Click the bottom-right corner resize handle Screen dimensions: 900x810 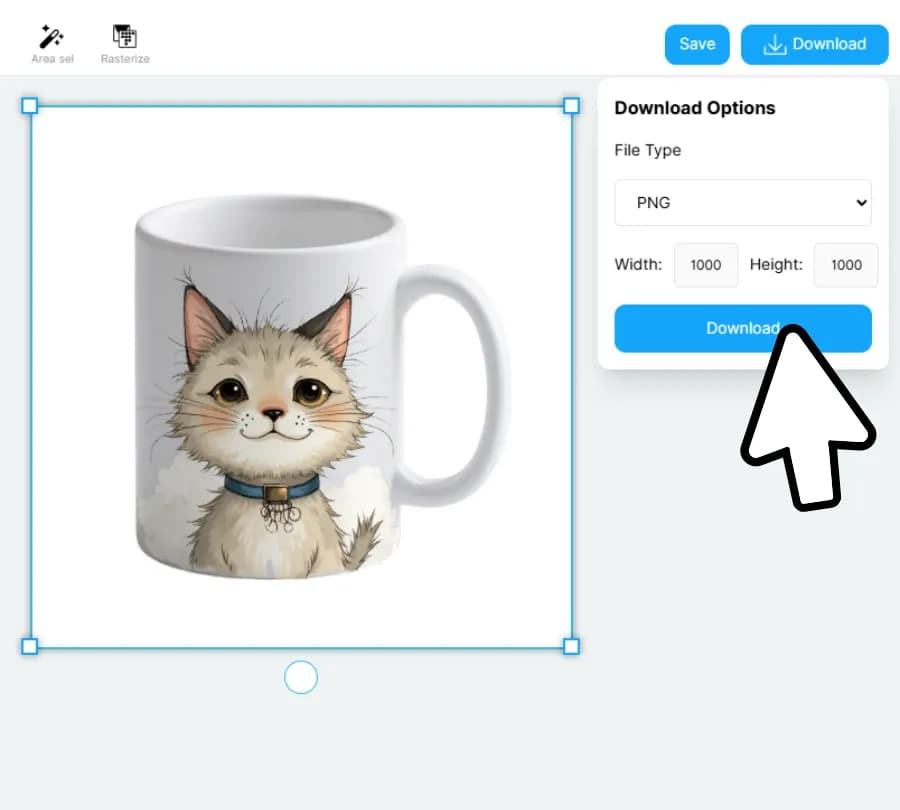coord(571,647)
